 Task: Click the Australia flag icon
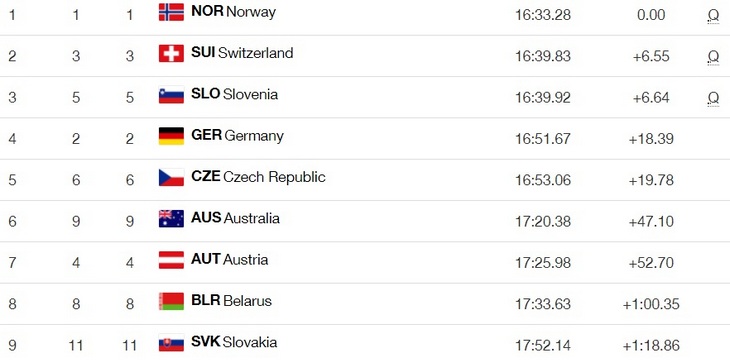171,219
